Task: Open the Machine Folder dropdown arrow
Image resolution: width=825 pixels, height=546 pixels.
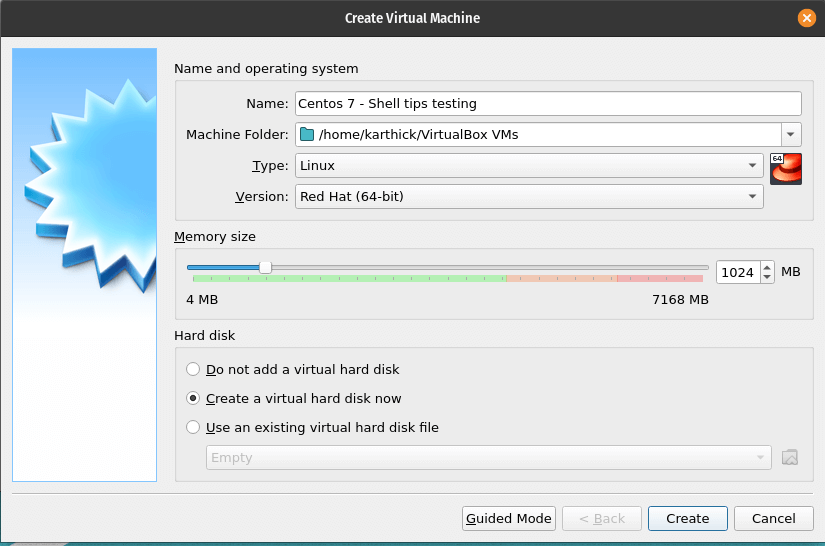Action: click(791, 135)
